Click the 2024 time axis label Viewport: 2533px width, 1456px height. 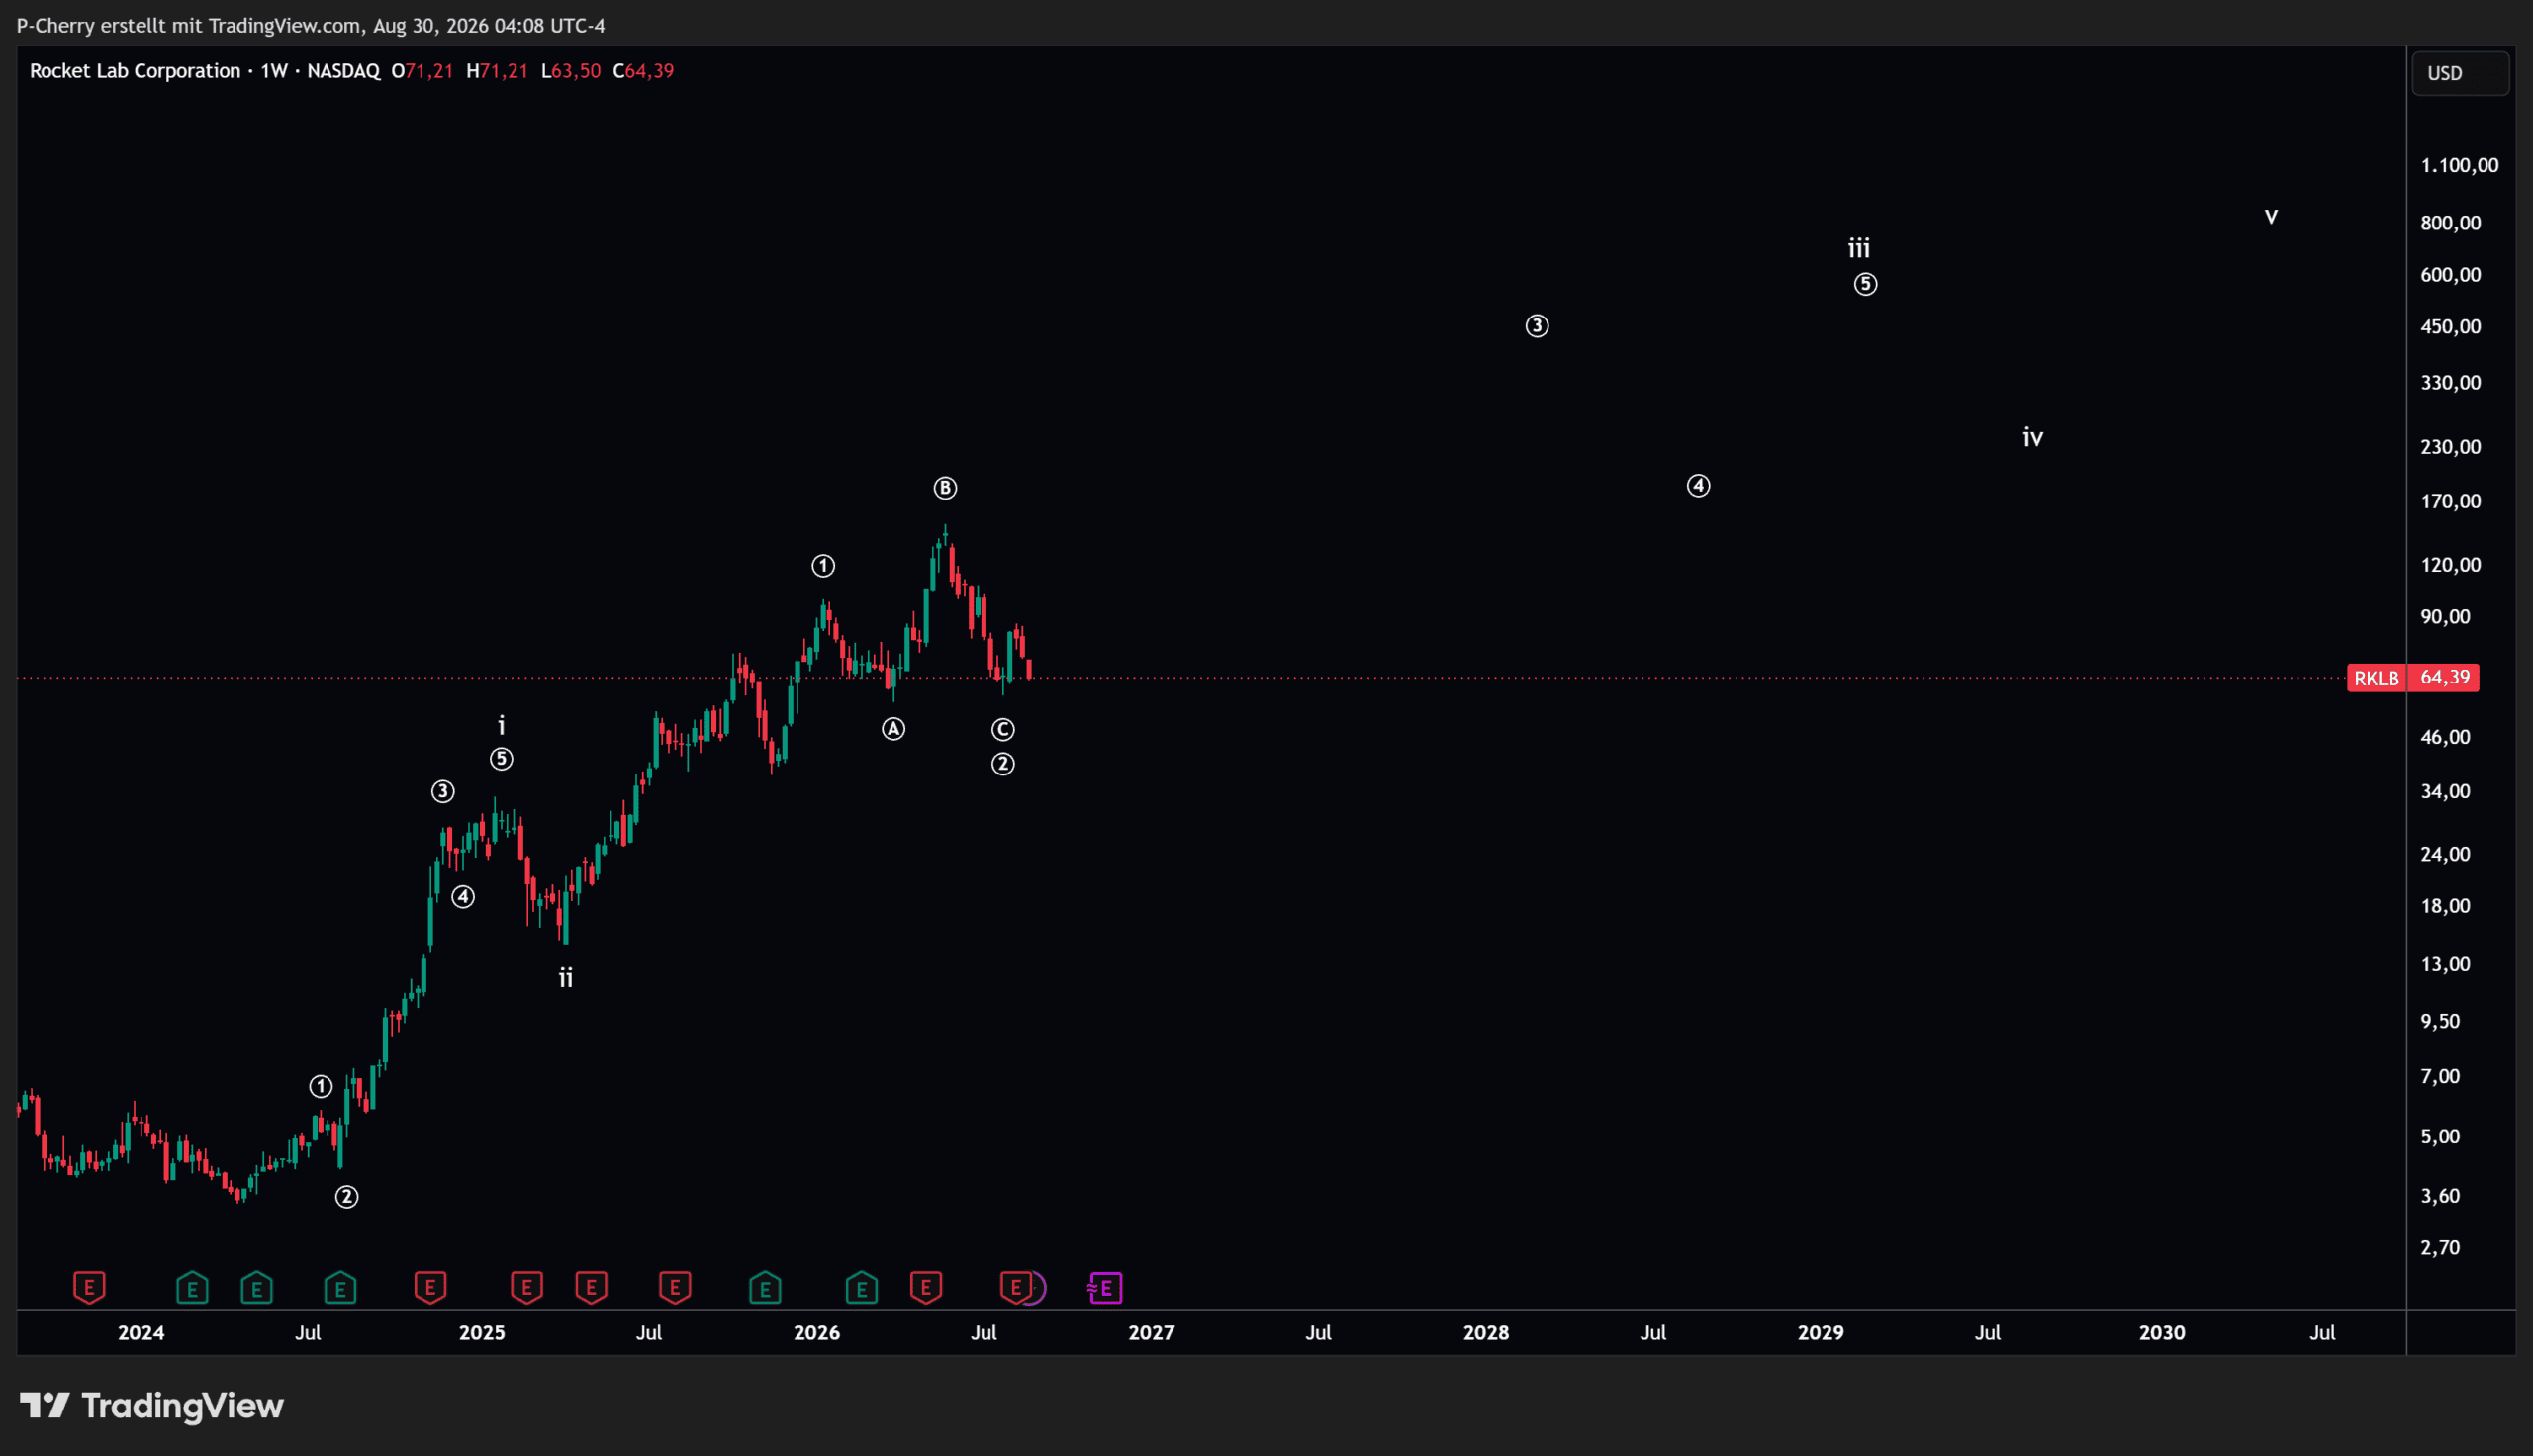(141, 1333)
